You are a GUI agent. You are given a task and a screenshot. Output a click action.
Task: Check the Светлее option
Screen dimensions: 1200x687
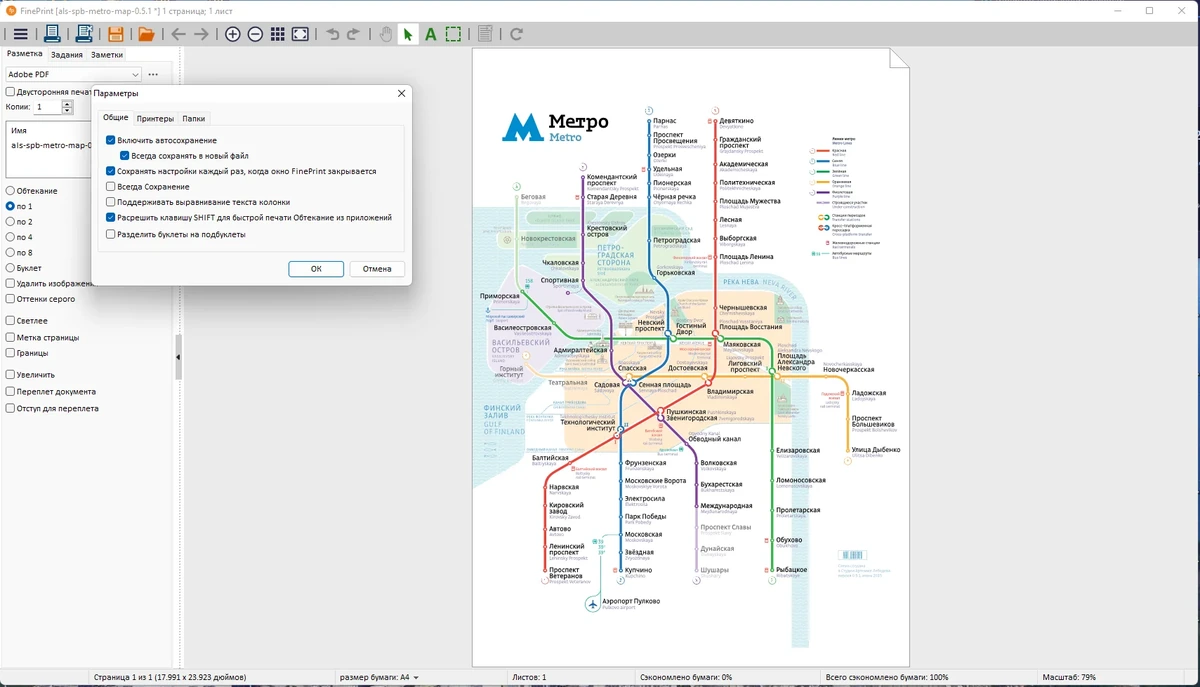click(10, 321)
